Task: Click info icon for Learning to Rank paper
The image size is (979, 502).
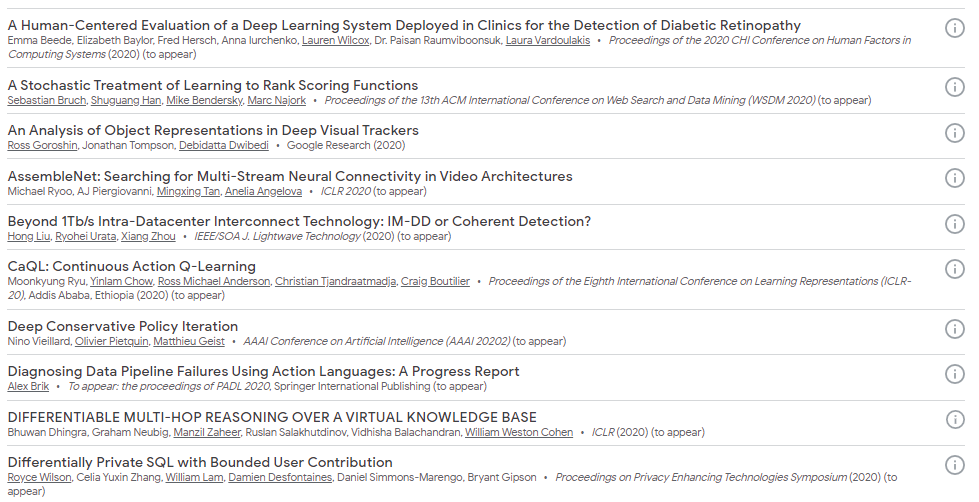Action: click(x=954, y=87)
